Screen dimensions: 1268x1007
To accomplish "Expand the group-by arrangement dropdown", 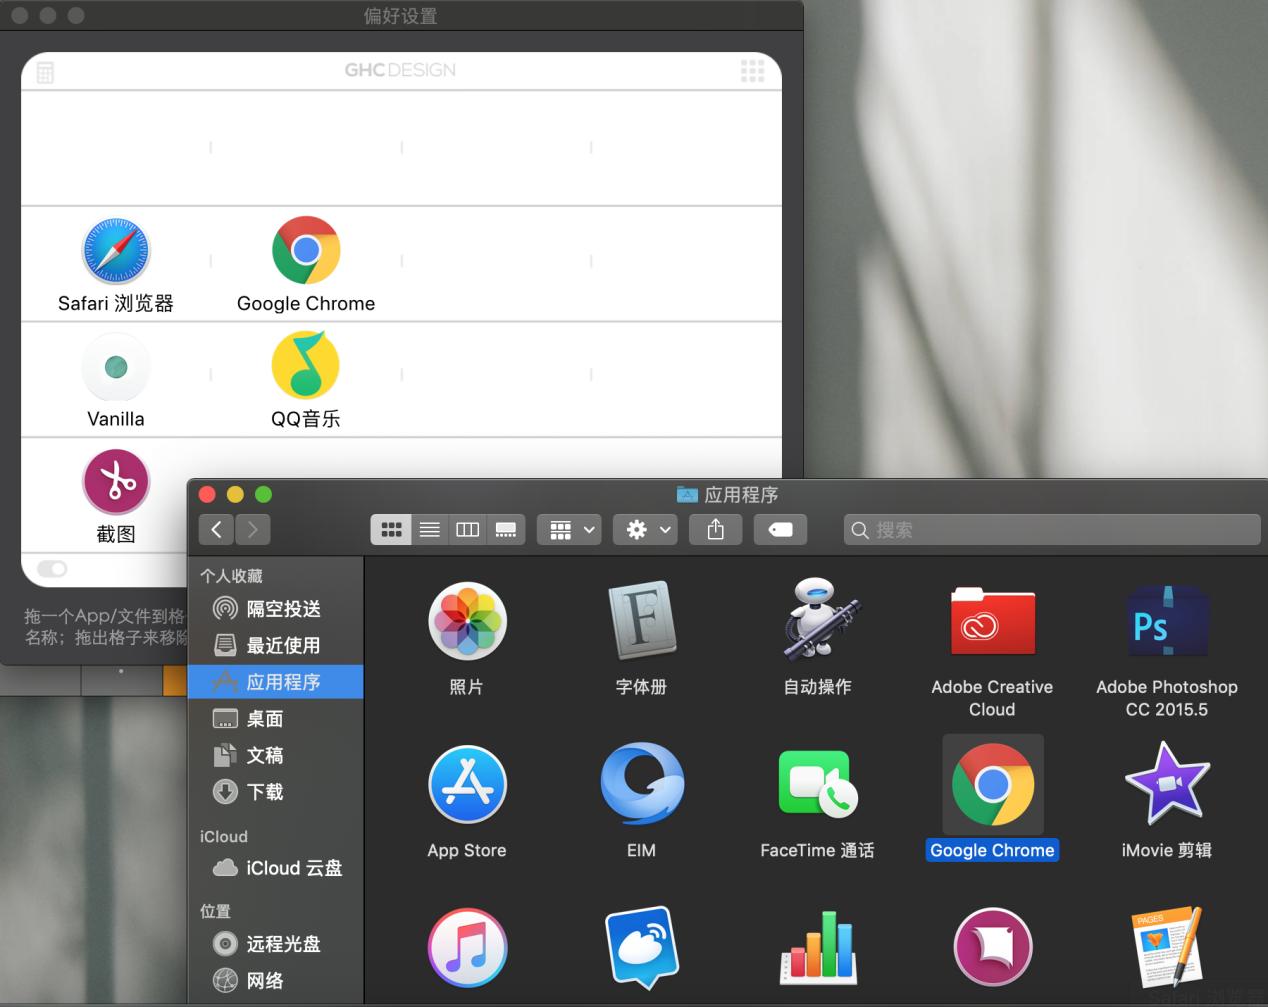I will point(570,530).
